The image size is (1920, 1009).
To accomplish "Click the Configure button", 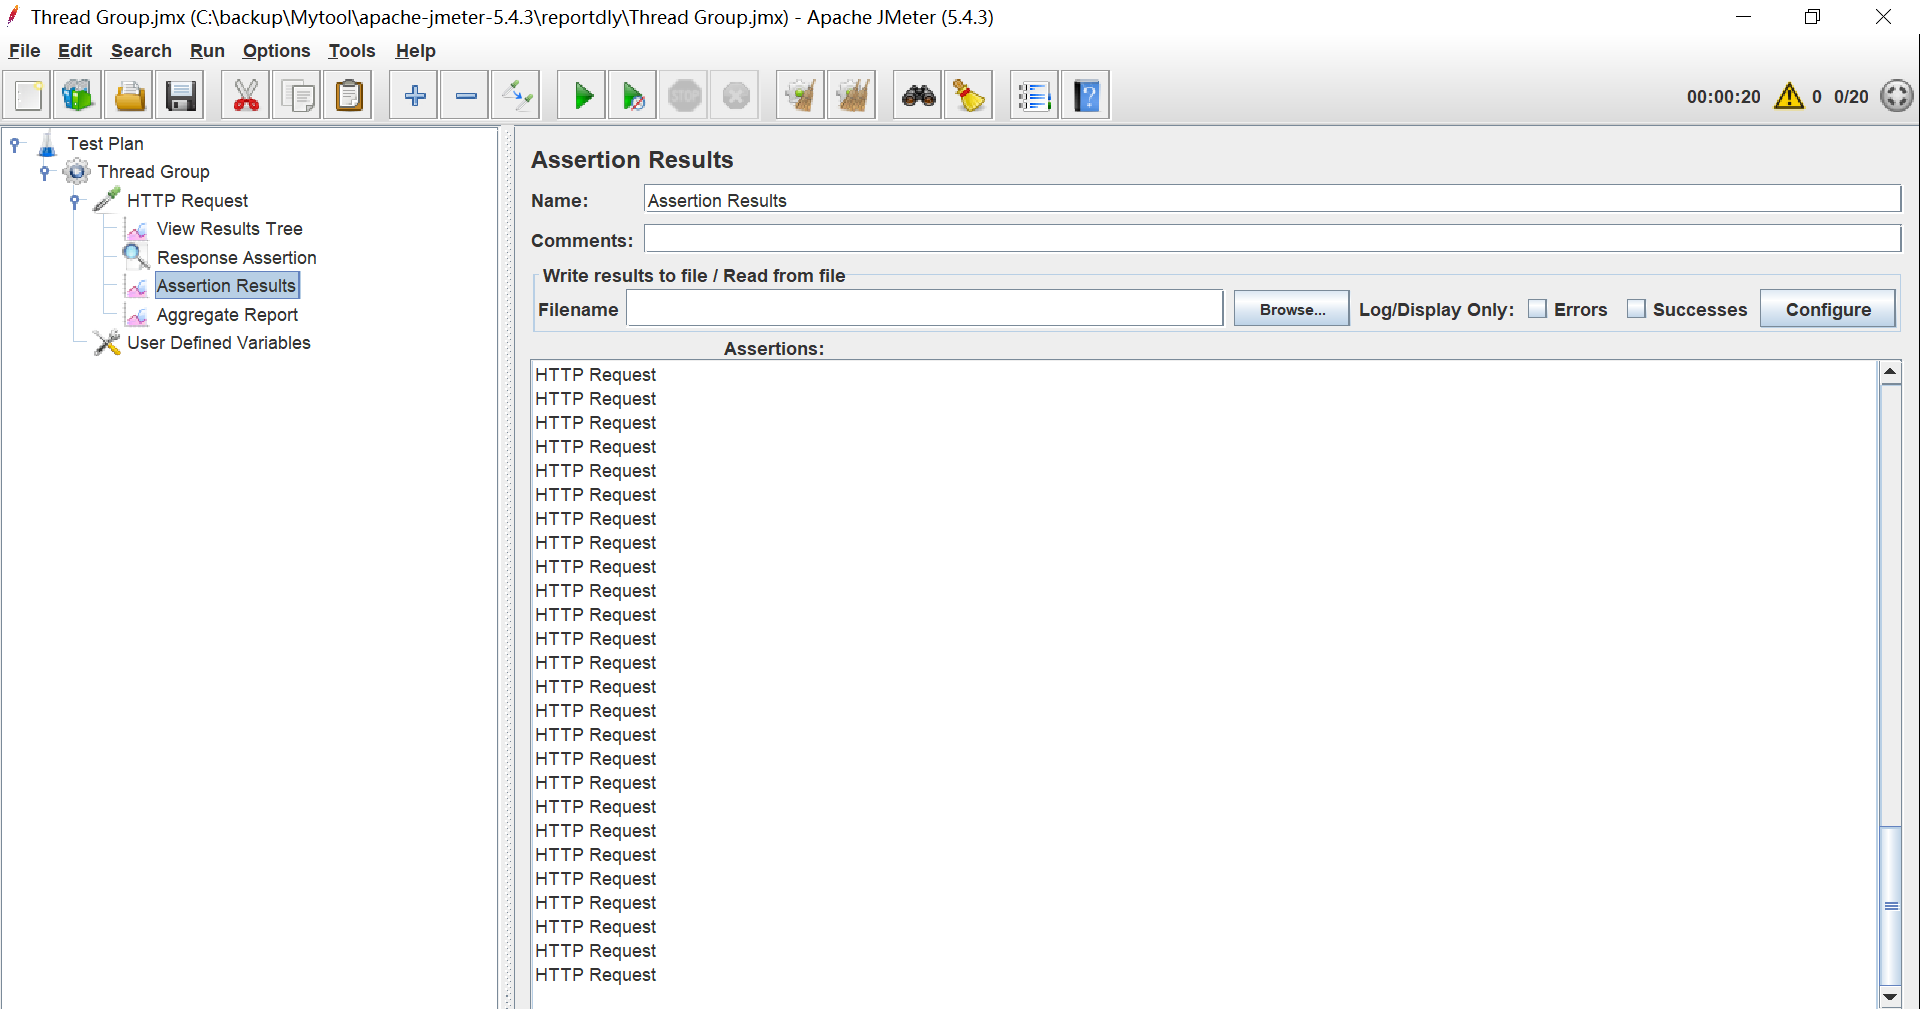I will [1828, 309].
